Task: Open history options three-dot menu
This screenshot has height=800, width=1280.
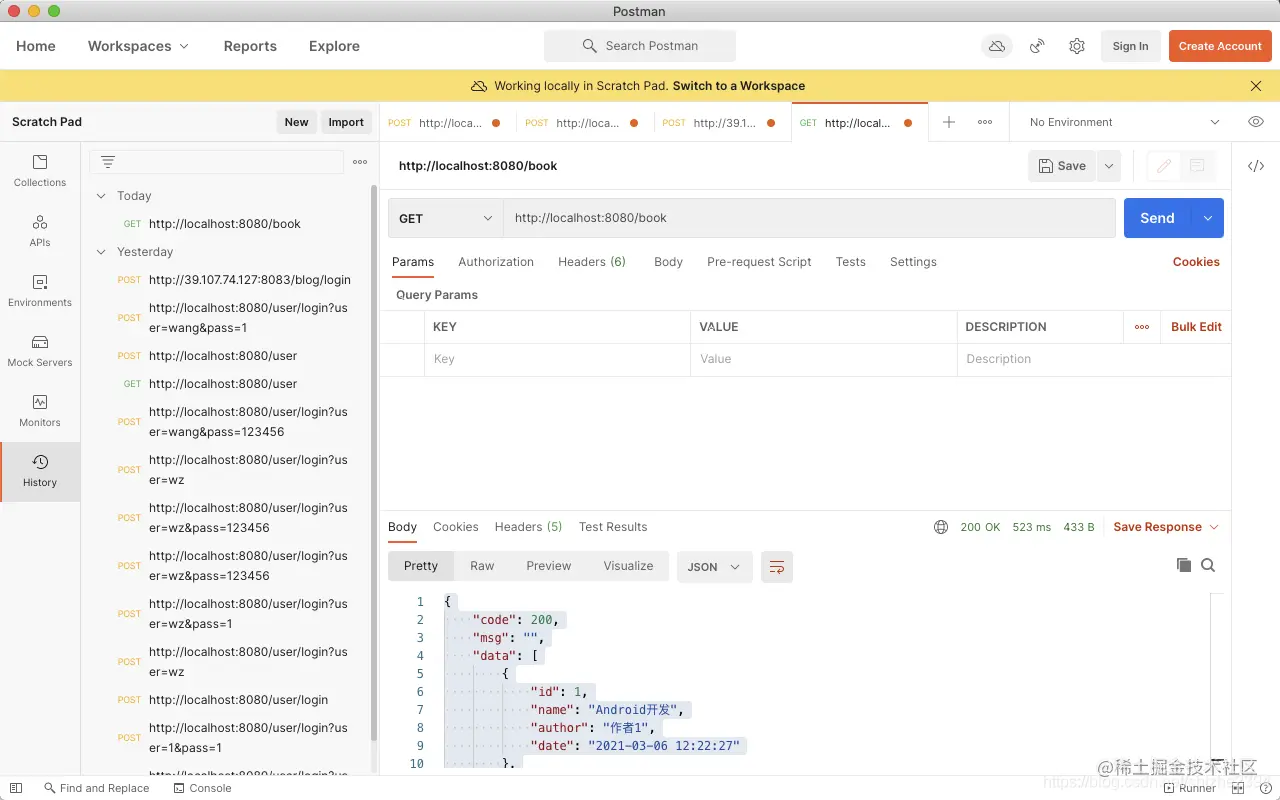Action: click(360, 162)
